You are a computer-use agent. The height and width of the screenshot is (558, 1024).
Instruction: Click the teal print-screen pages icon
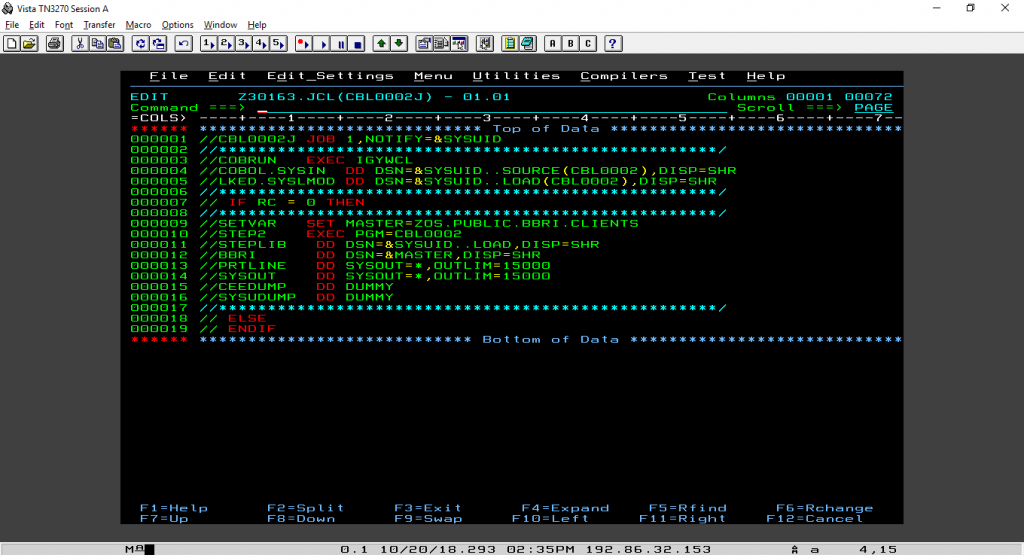coord(527,44)
